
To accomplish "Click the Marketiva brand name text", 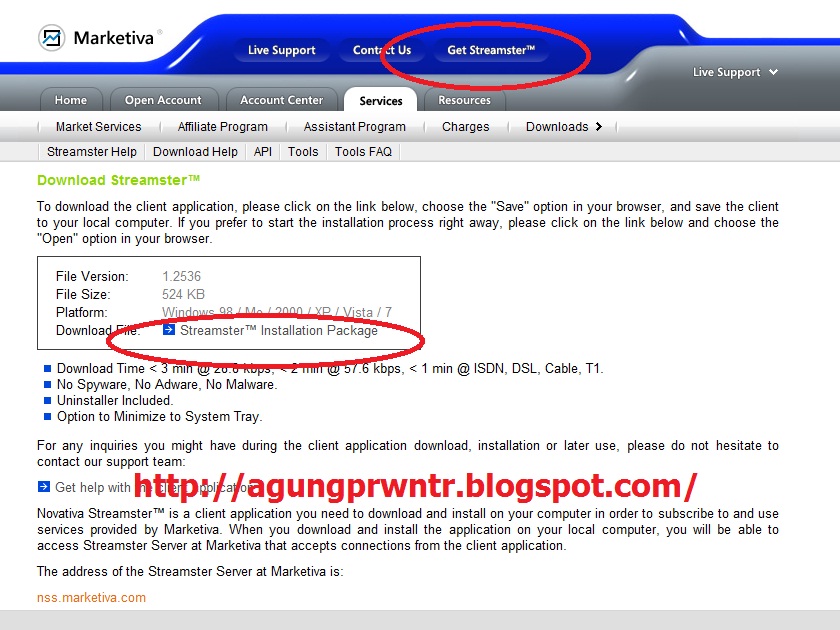I will [x=114, y=38].
